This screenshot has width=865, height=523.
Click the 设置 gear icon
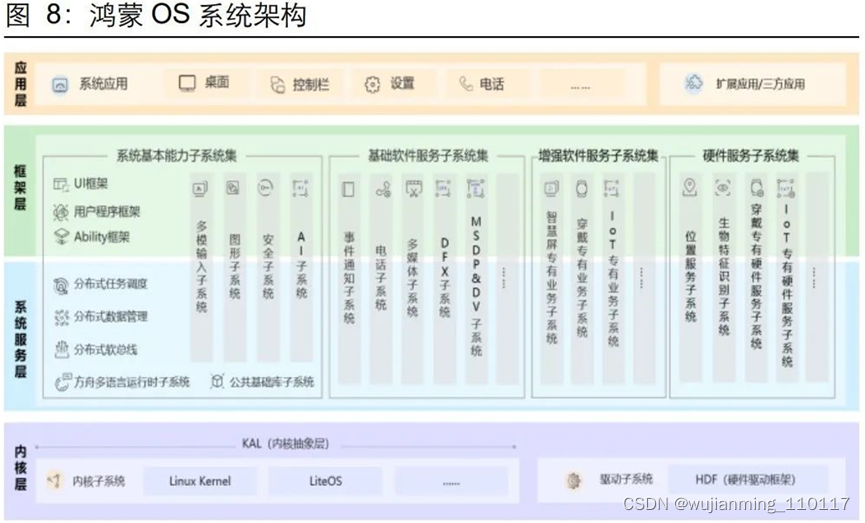point(372,84)
